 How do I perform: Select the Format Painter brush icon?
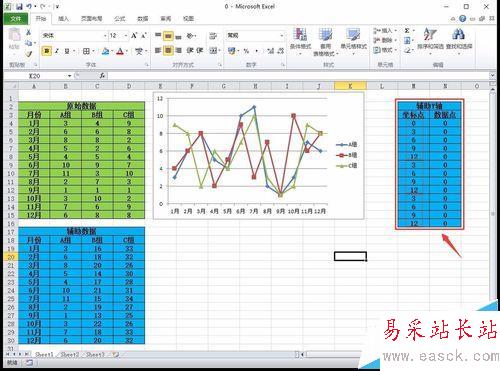click(x=28, y=53)
